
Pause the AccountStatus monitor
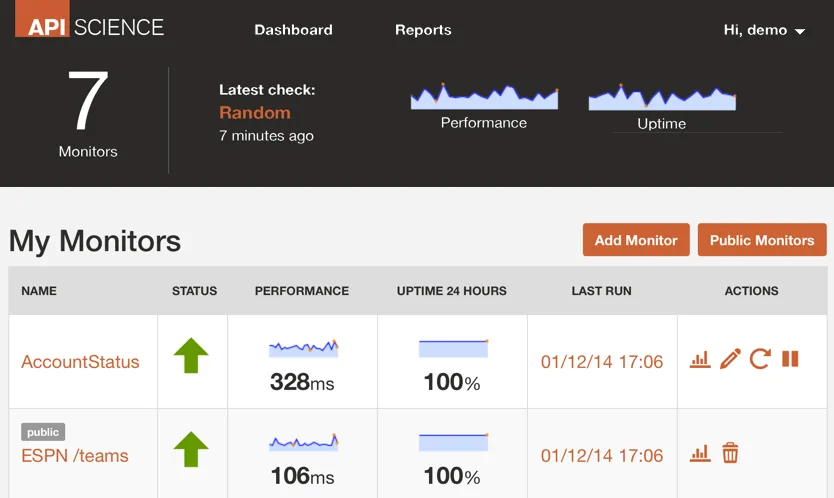790,359
